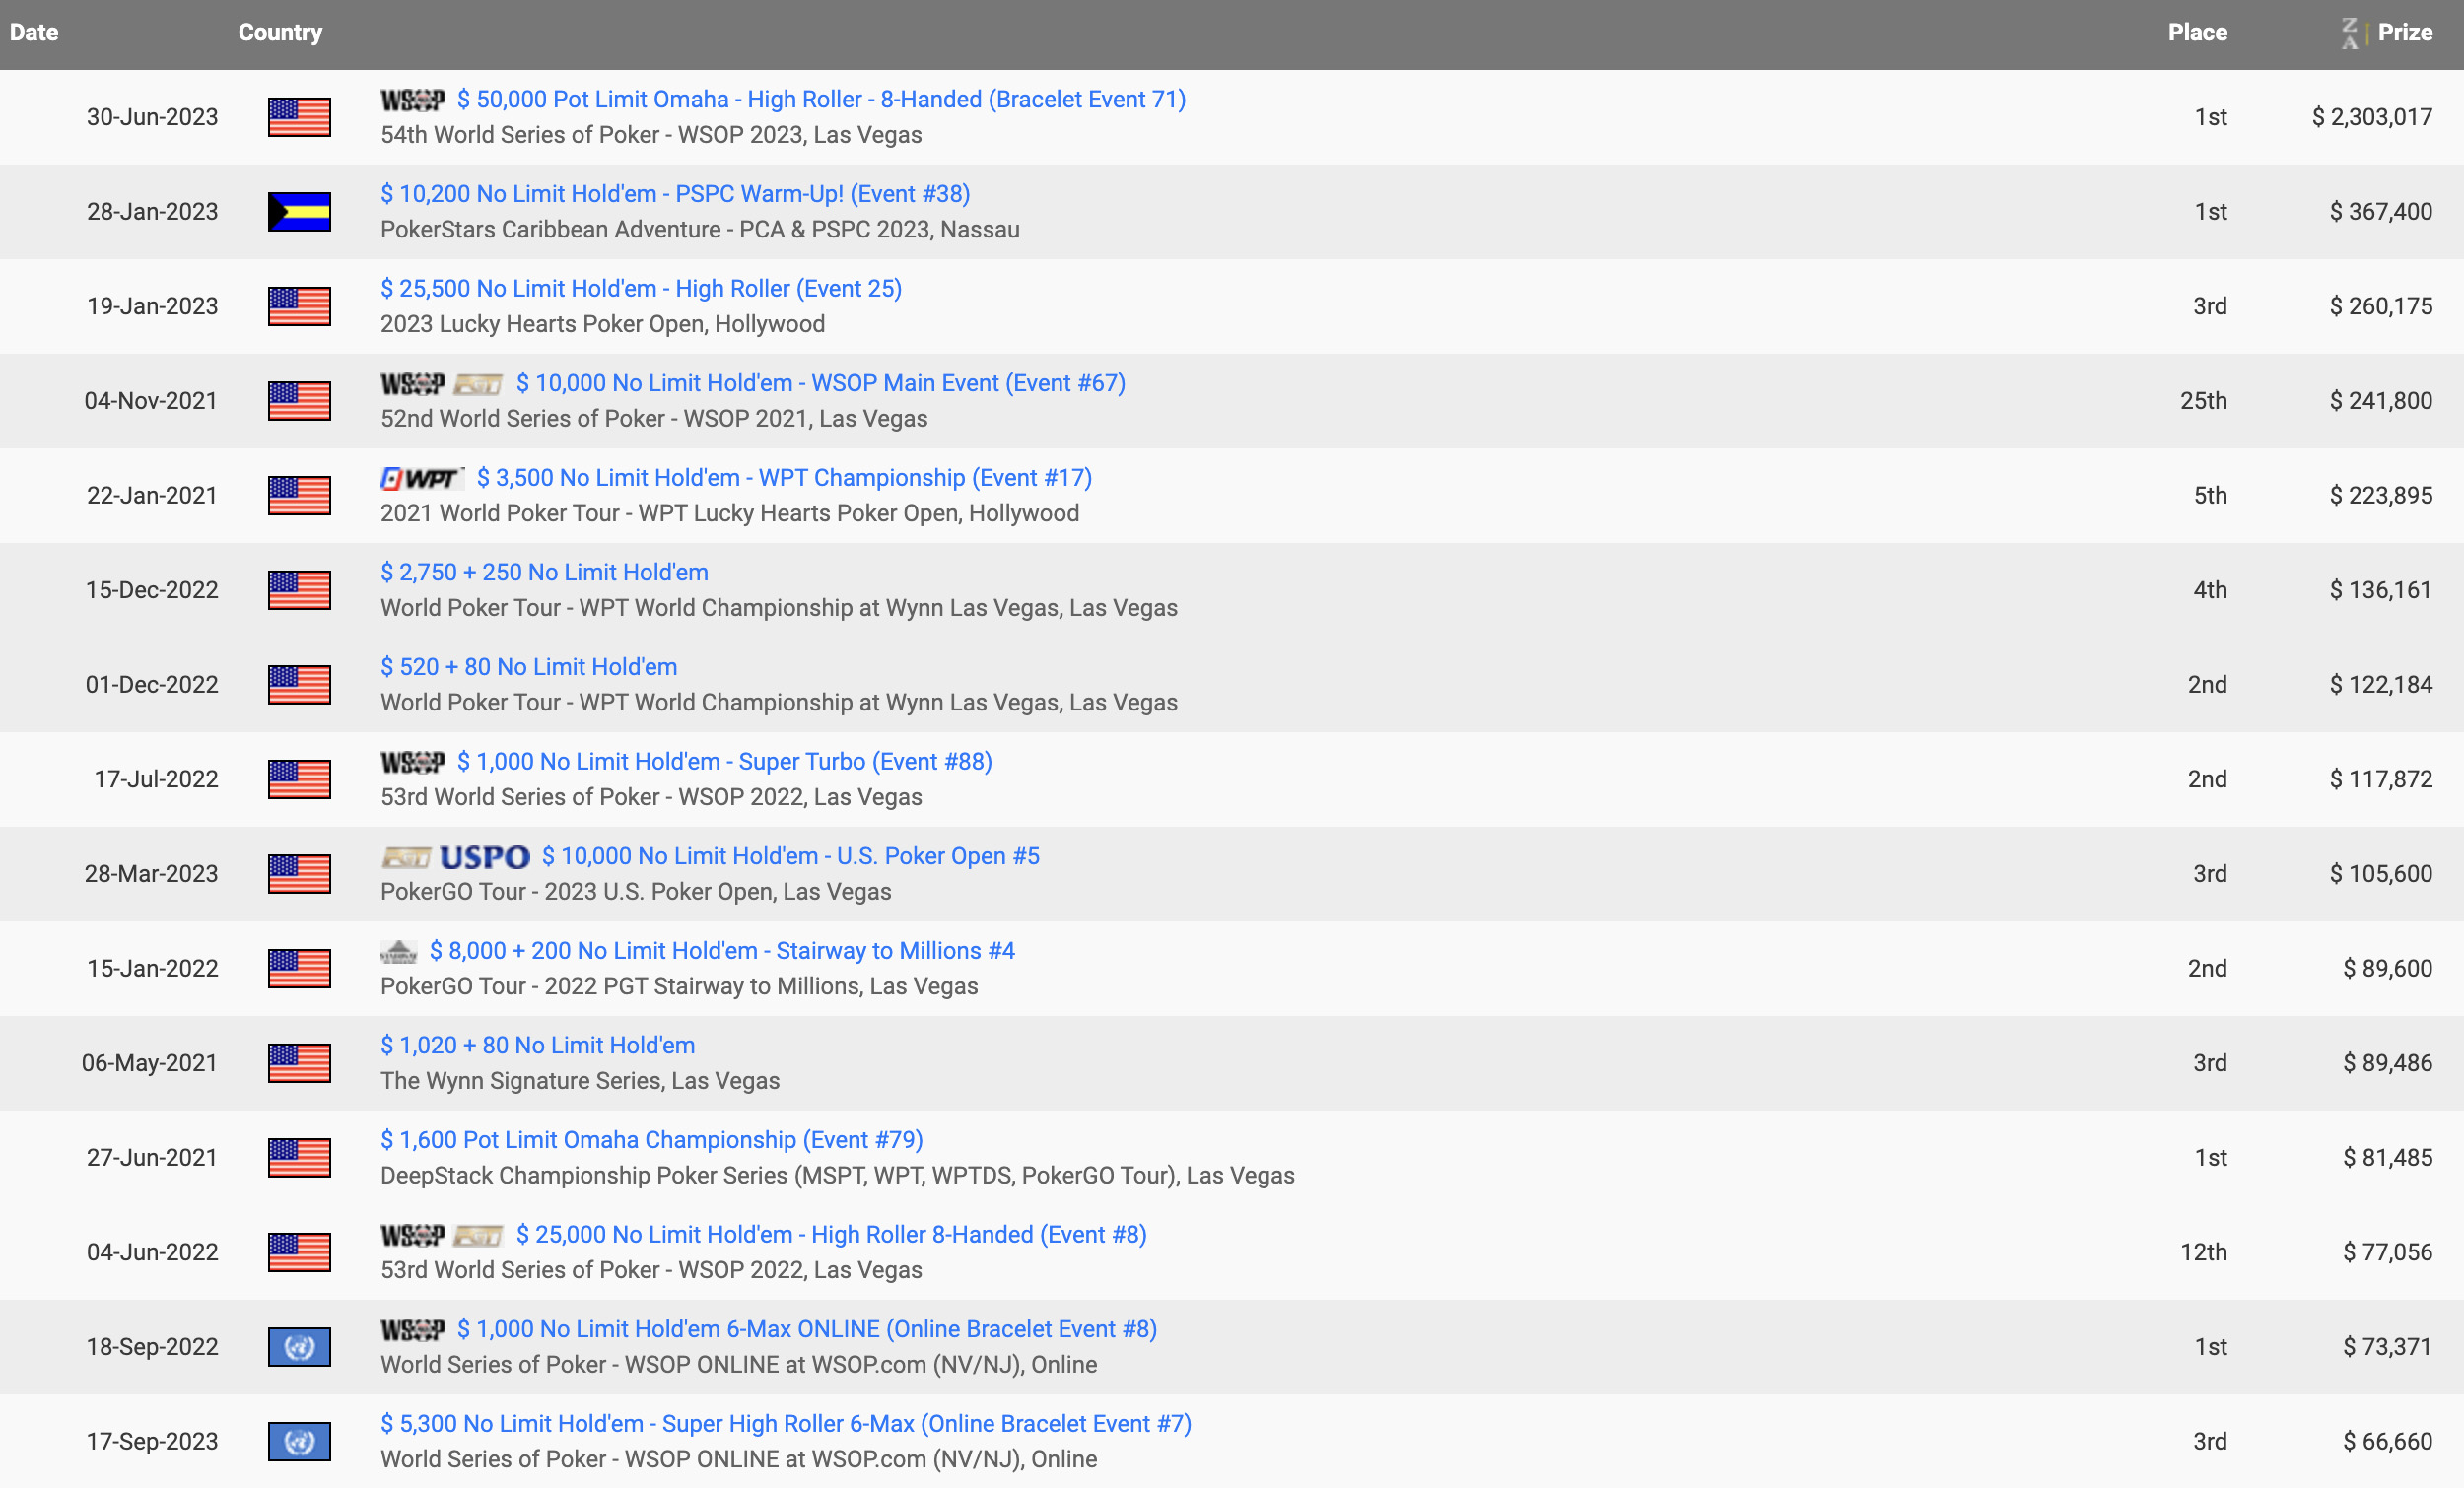Sort results by Place column header
2464x1488 pixels.
coord(2196,33)
